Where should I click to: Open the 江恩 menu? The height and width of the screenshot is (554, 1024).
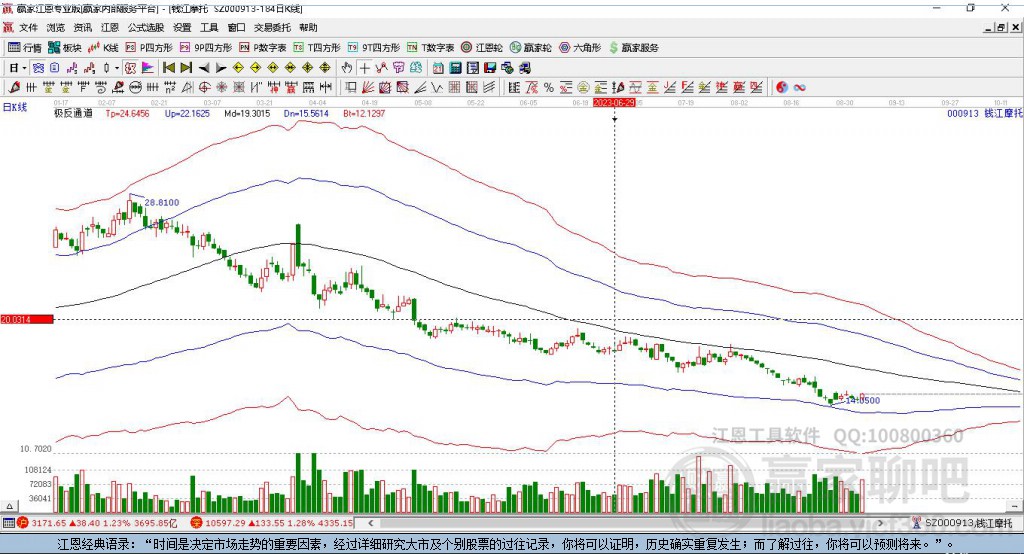110,27
